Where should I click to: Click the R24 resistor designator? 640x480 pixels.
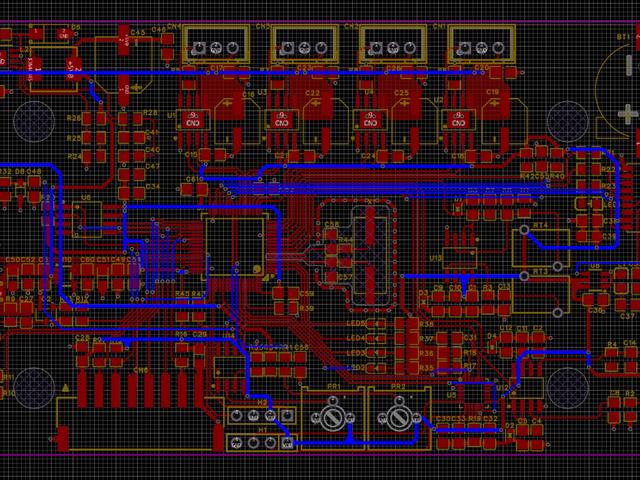[x=74, y=156]
